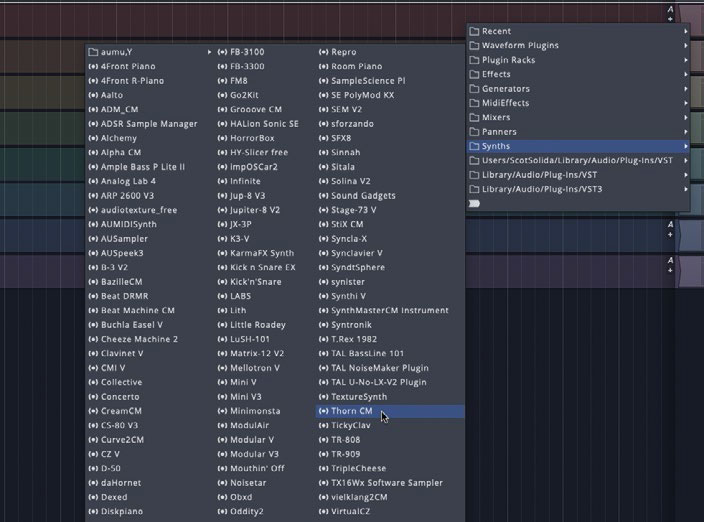Click the plugin icon beside HALion Sonic SE

pyautogui.click(x=222, y=124)
